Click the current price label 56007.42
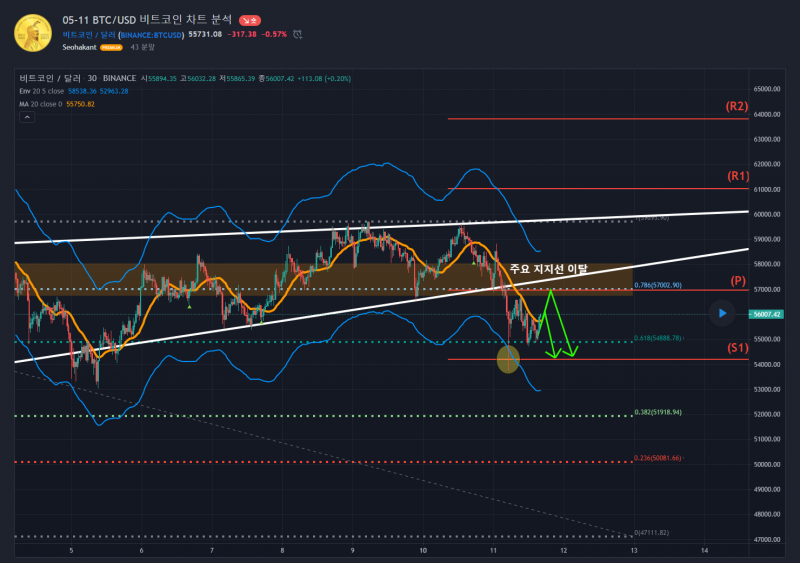 764,314
